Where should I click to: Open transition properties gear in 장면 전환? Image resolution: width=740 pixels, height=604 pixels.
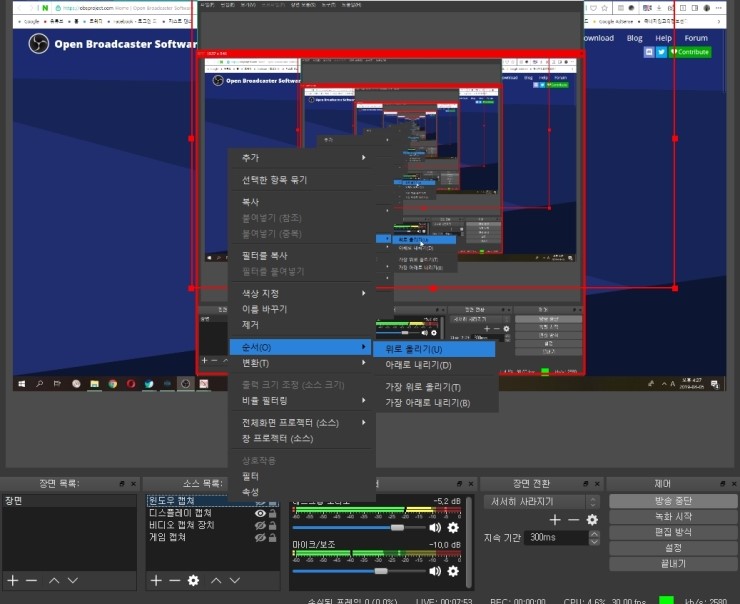click(592, 520)
